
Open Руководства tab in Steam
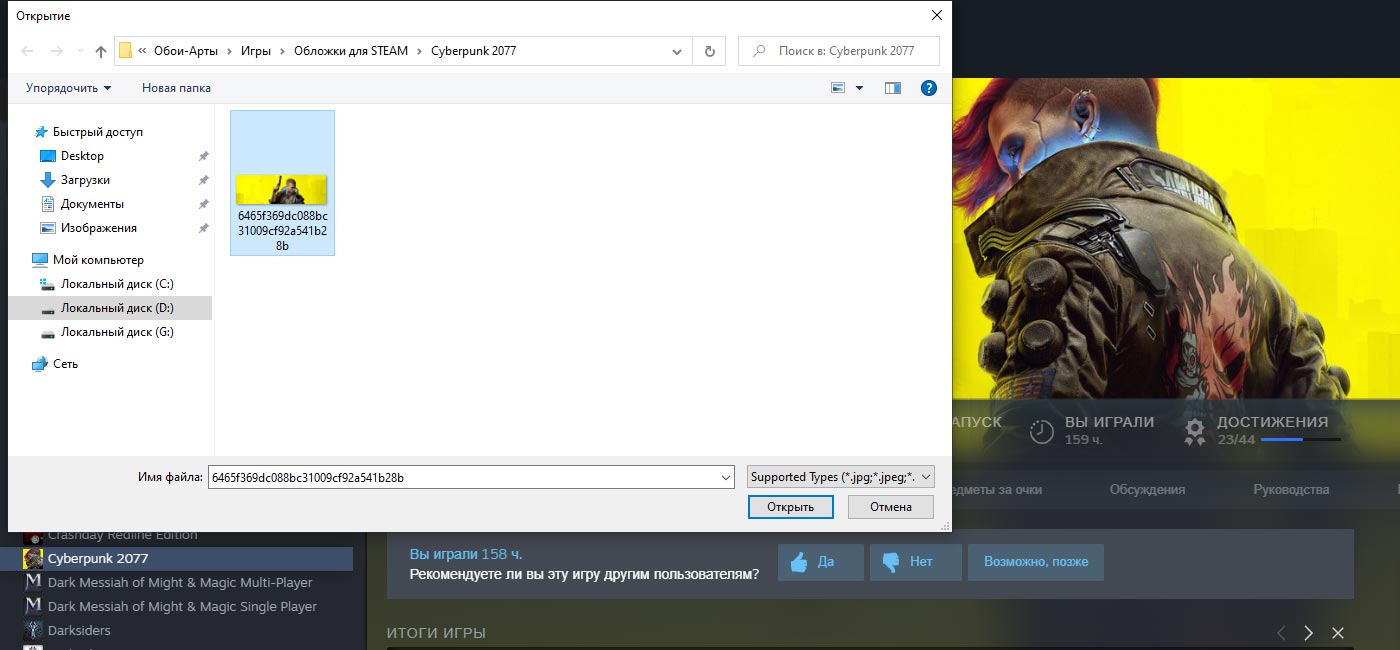coord(1291,490)
